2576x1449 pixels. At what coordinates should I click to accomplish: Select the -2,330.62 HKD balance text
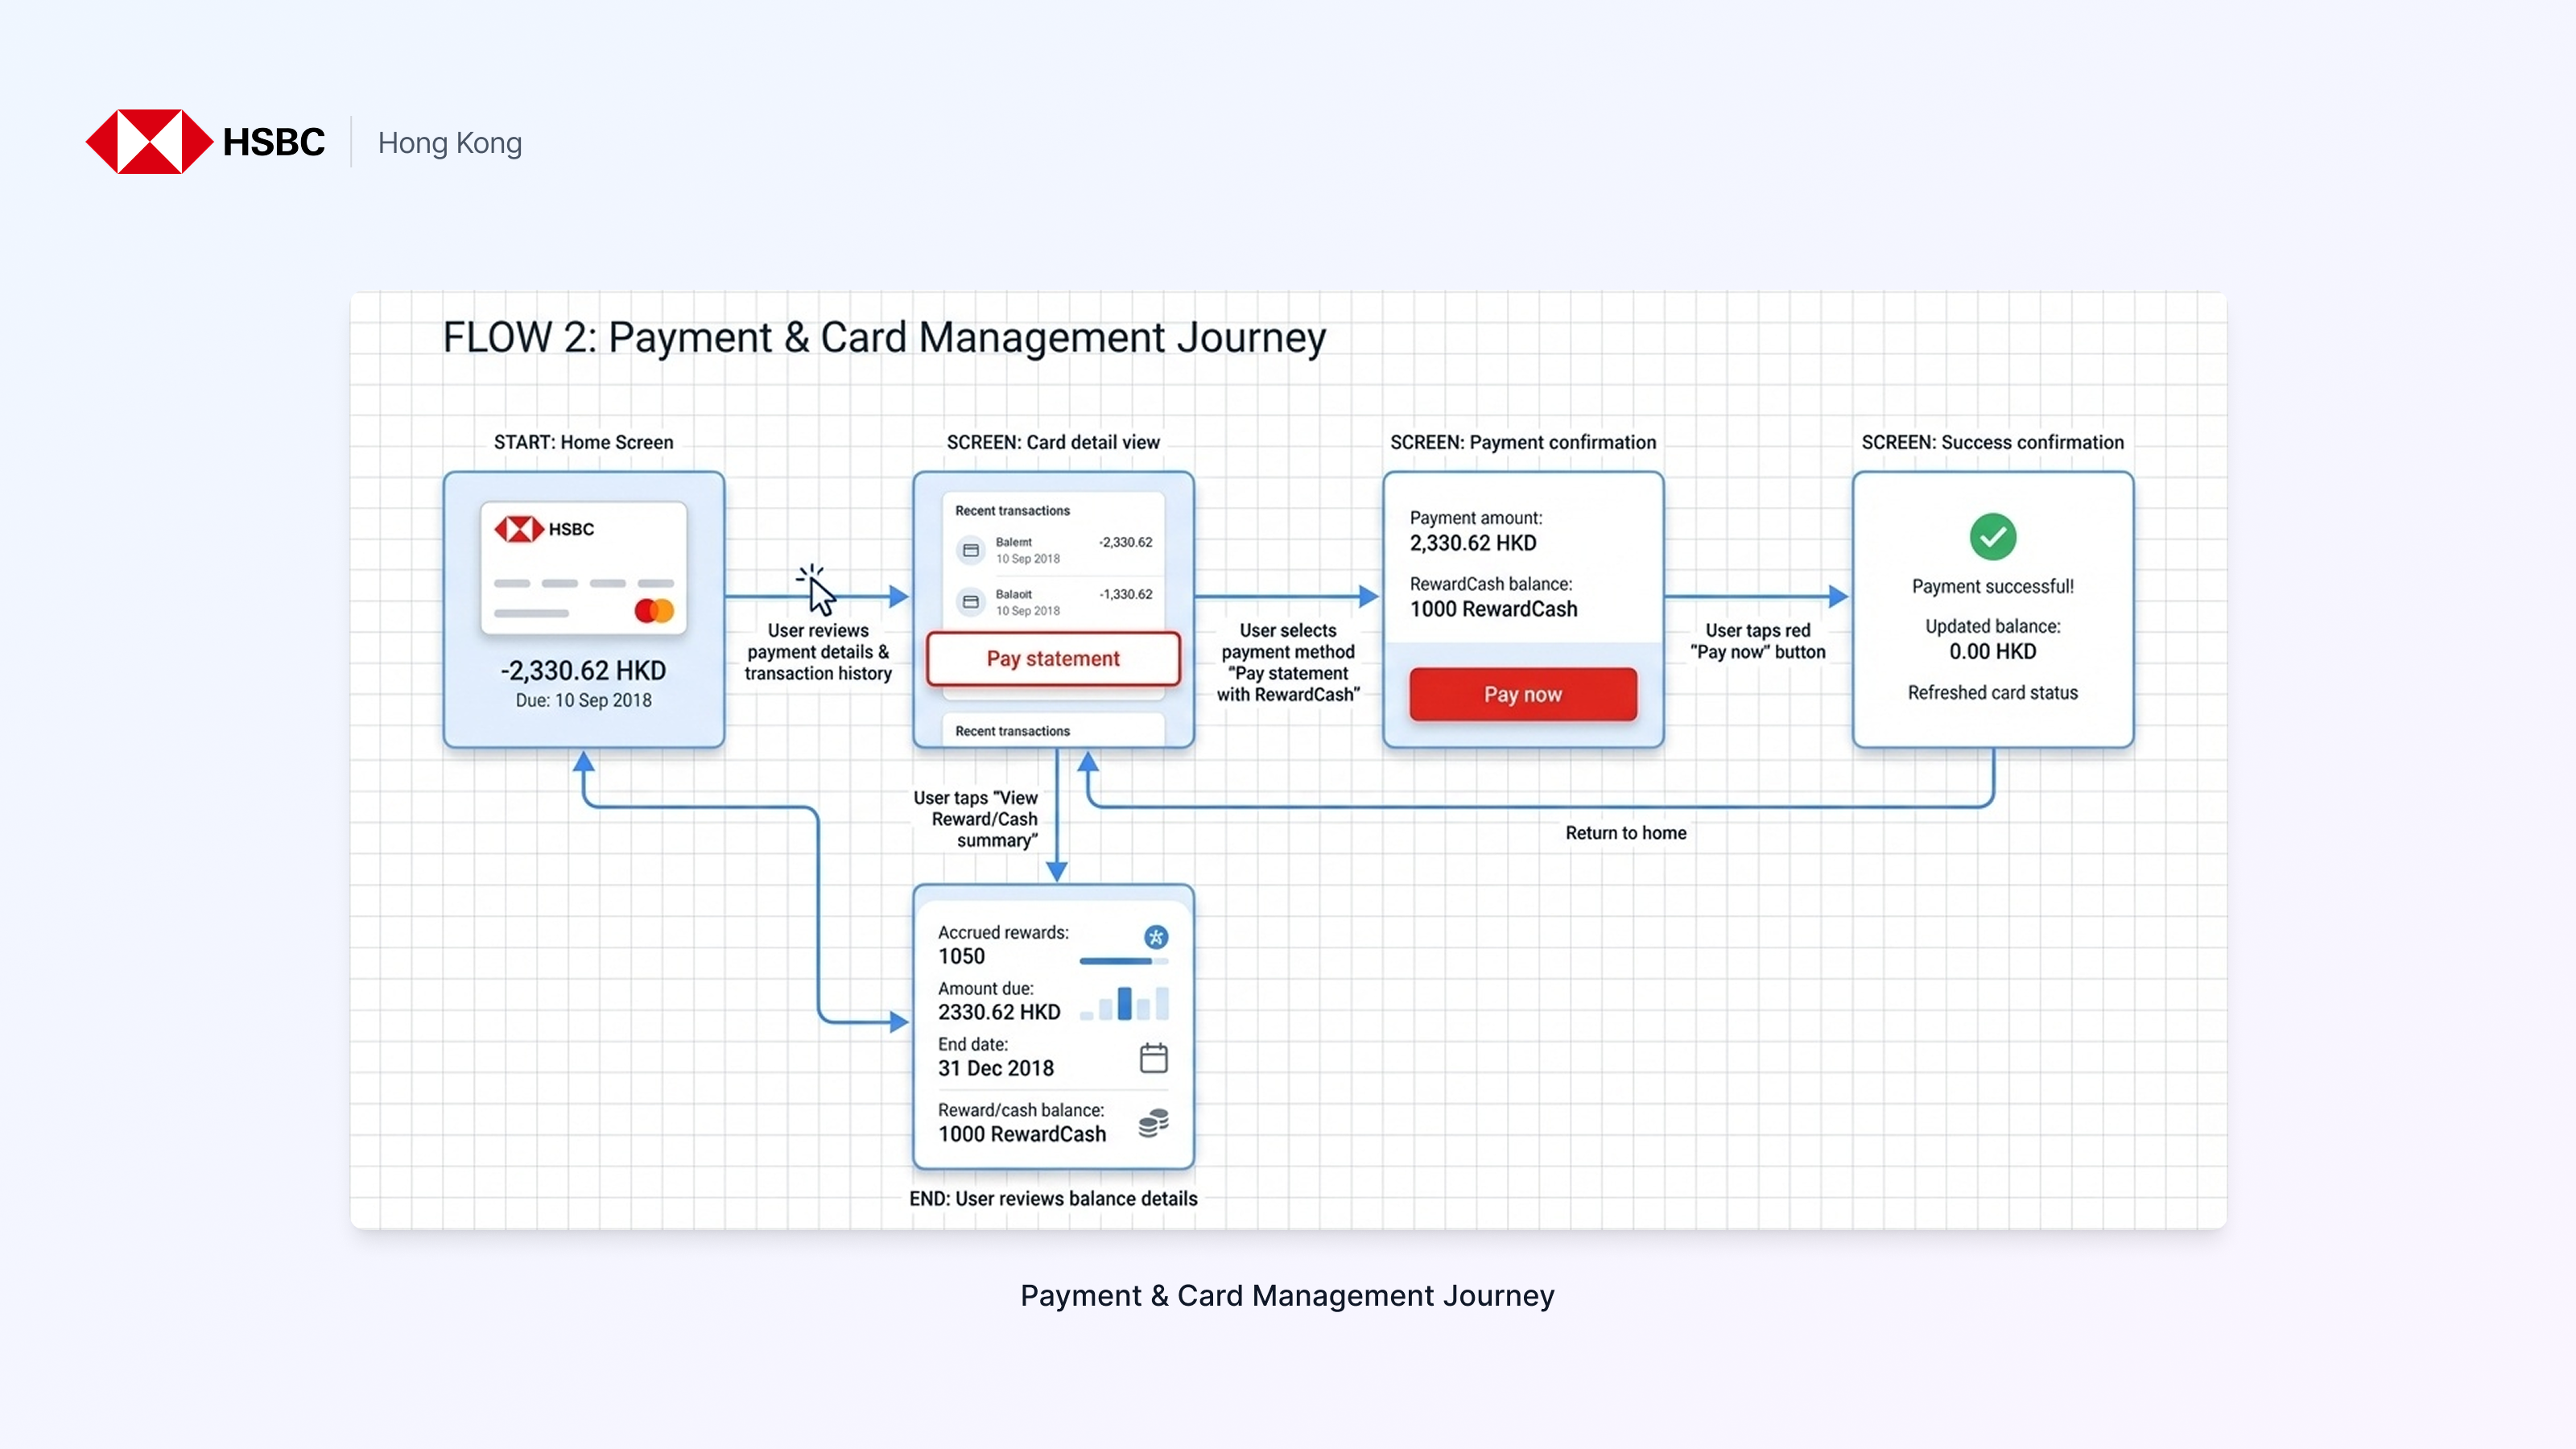[x=583, y=670]
